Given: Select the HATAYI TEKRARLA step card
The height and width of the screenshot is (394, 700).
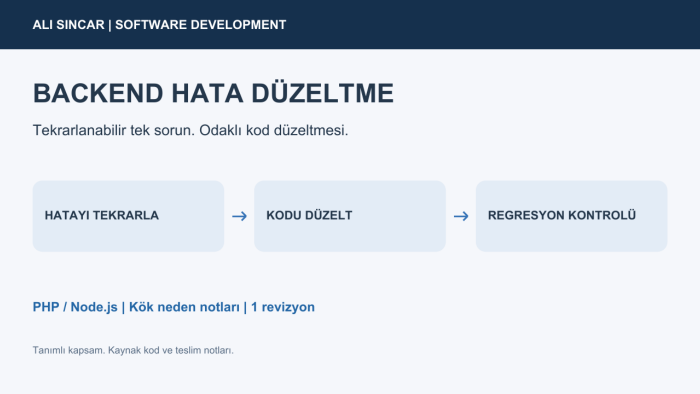Looking at the screenshot, I should (129, 216).
